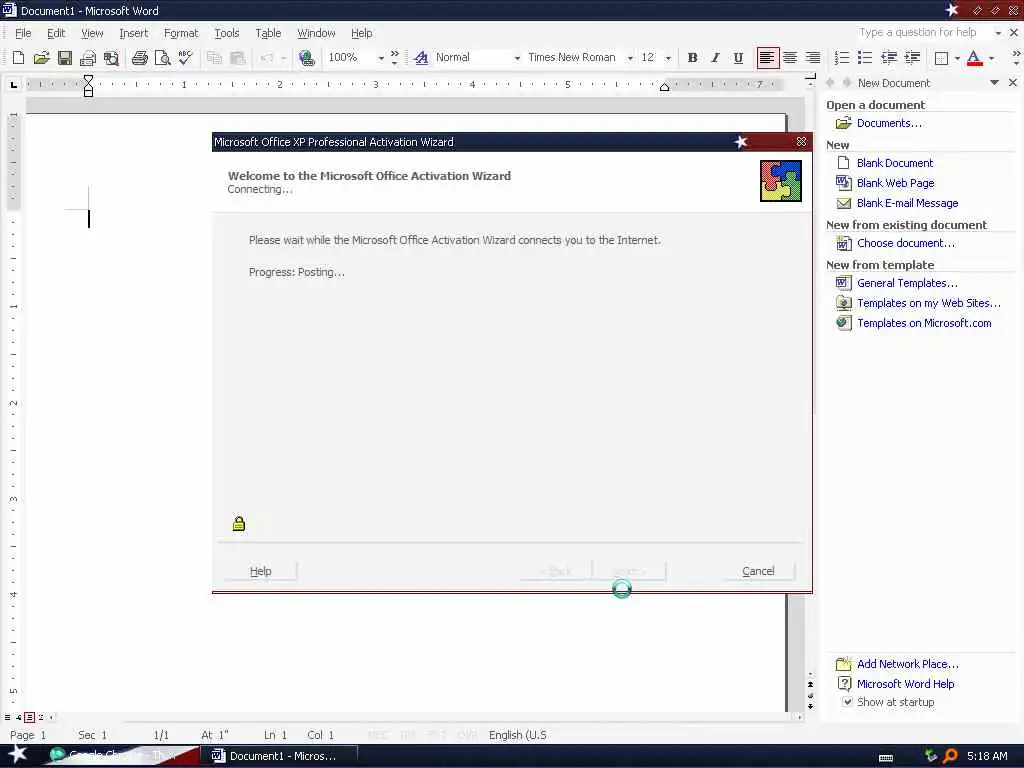The width and height of the screenshot is (1024, 768).
Task: Open the Times New Roman font dropdown
Action: tap(630, 58)
